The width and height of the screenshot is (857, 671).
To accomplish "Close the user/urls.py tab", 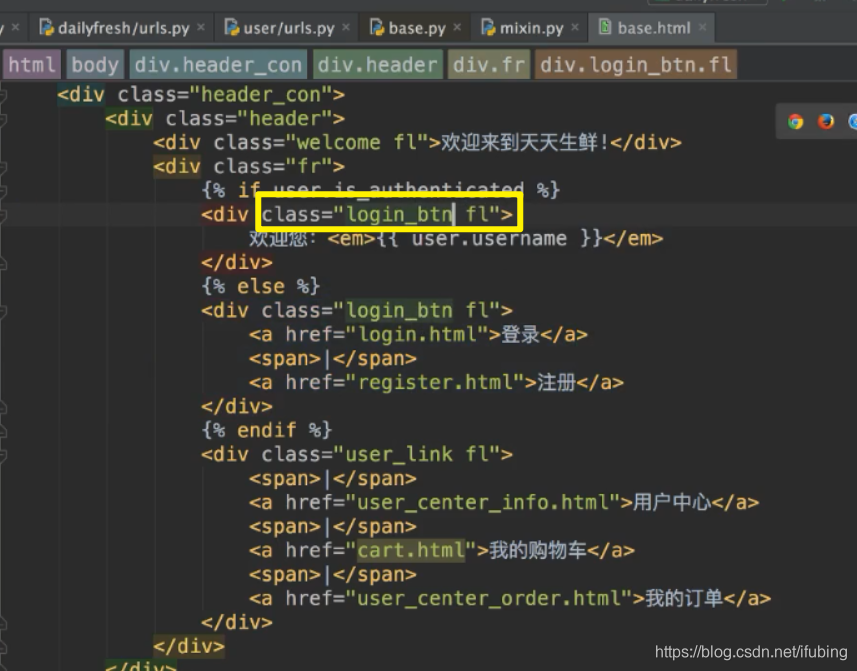I will [x=346, y=27].
